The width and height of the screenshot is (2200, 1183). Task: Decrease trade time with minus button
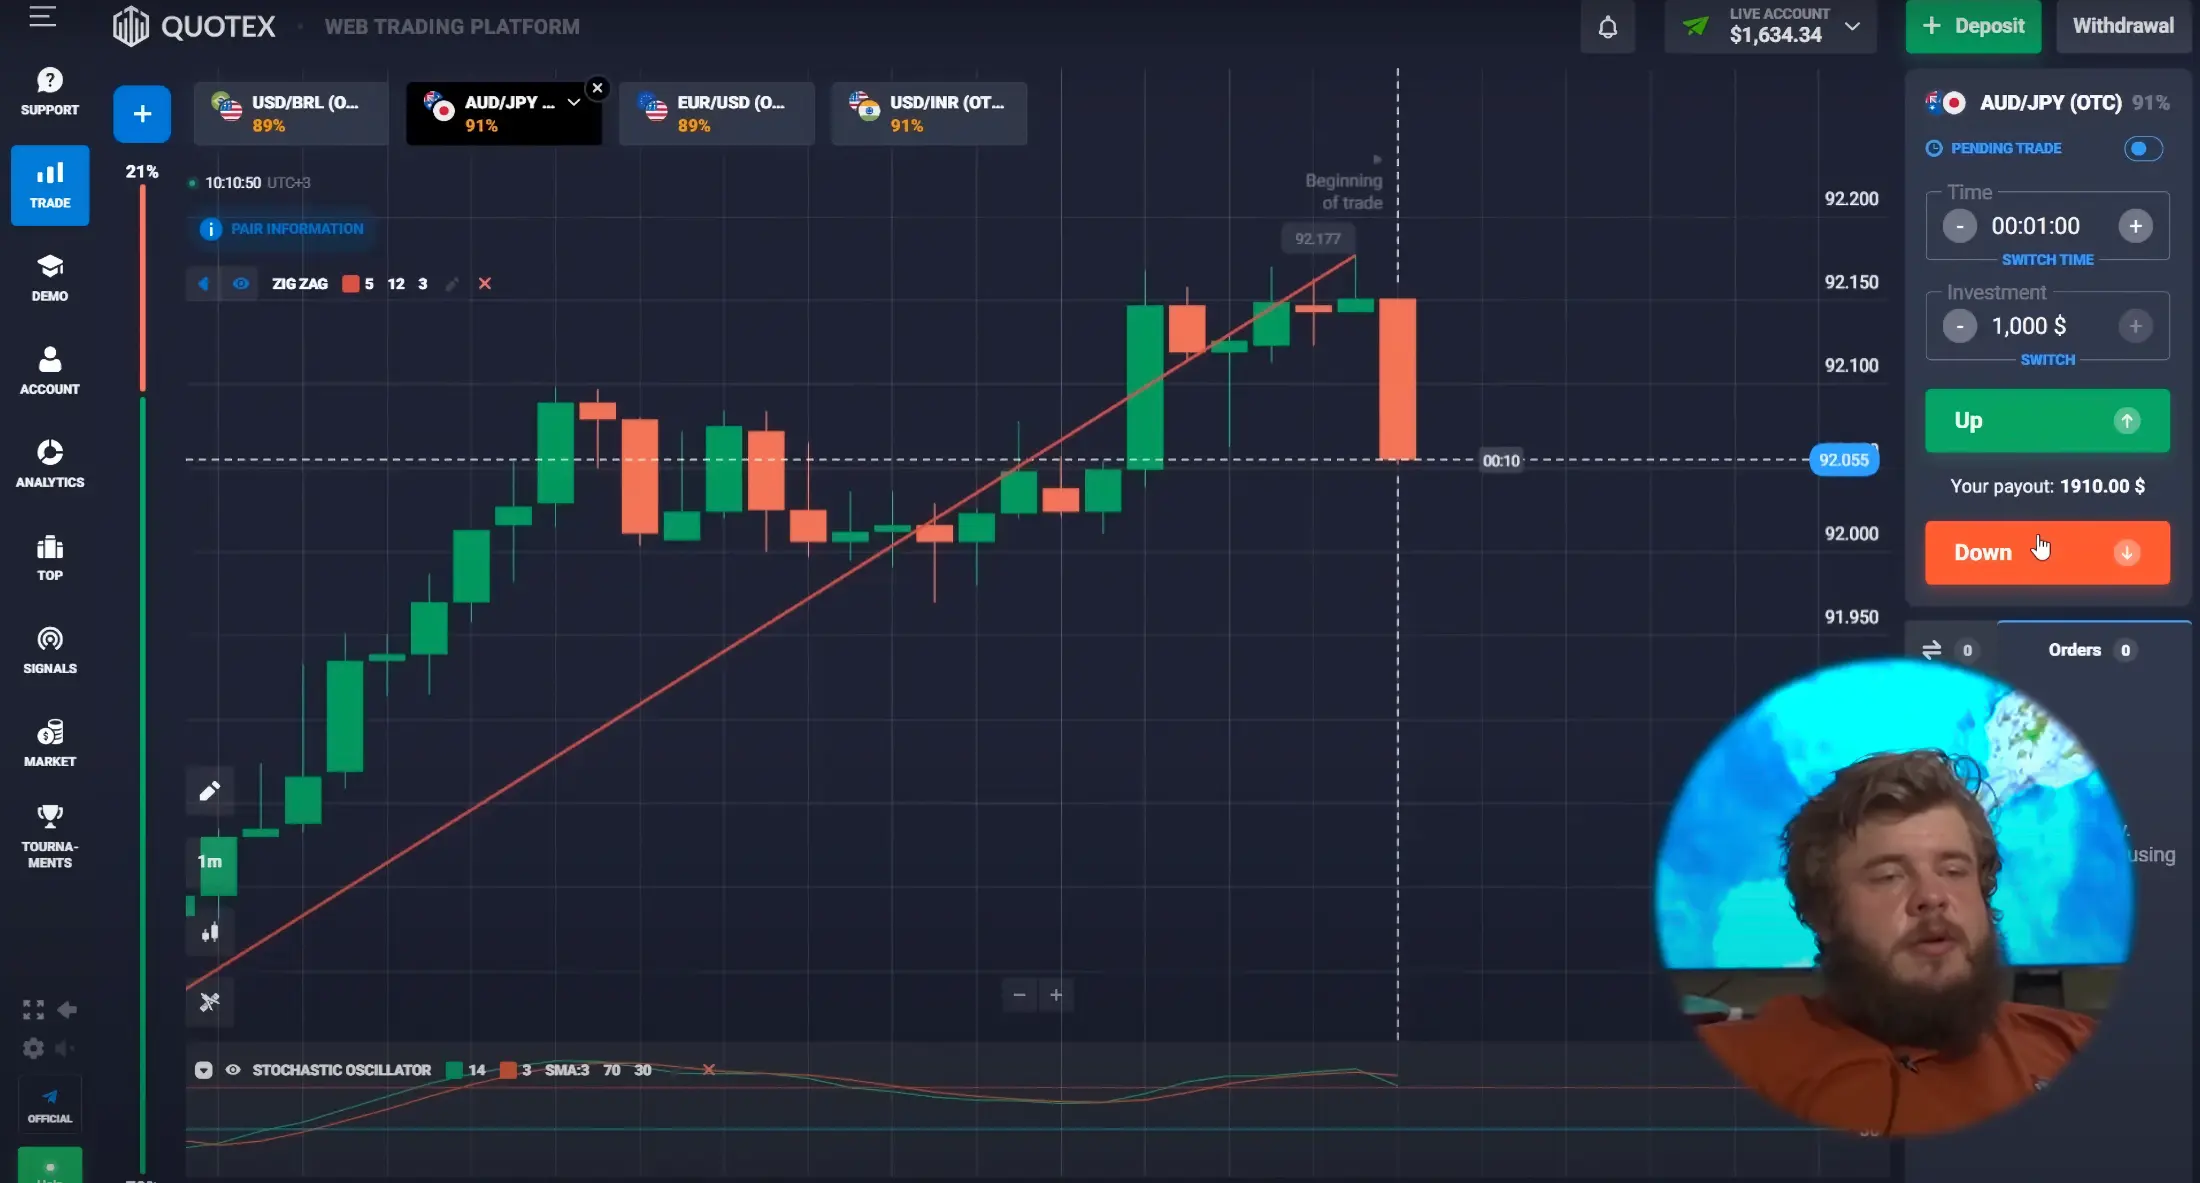point(1960,226)
